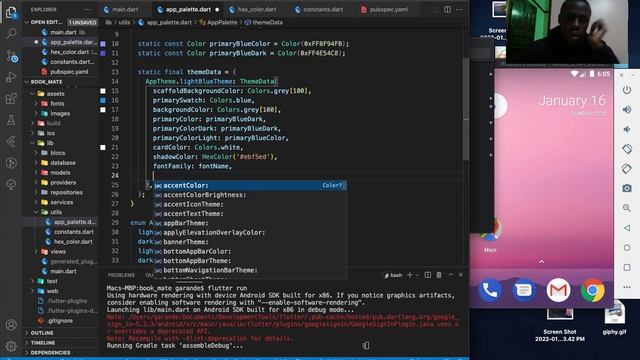Click the primaryBlueDark color swatch in gutter

[103, 53]
